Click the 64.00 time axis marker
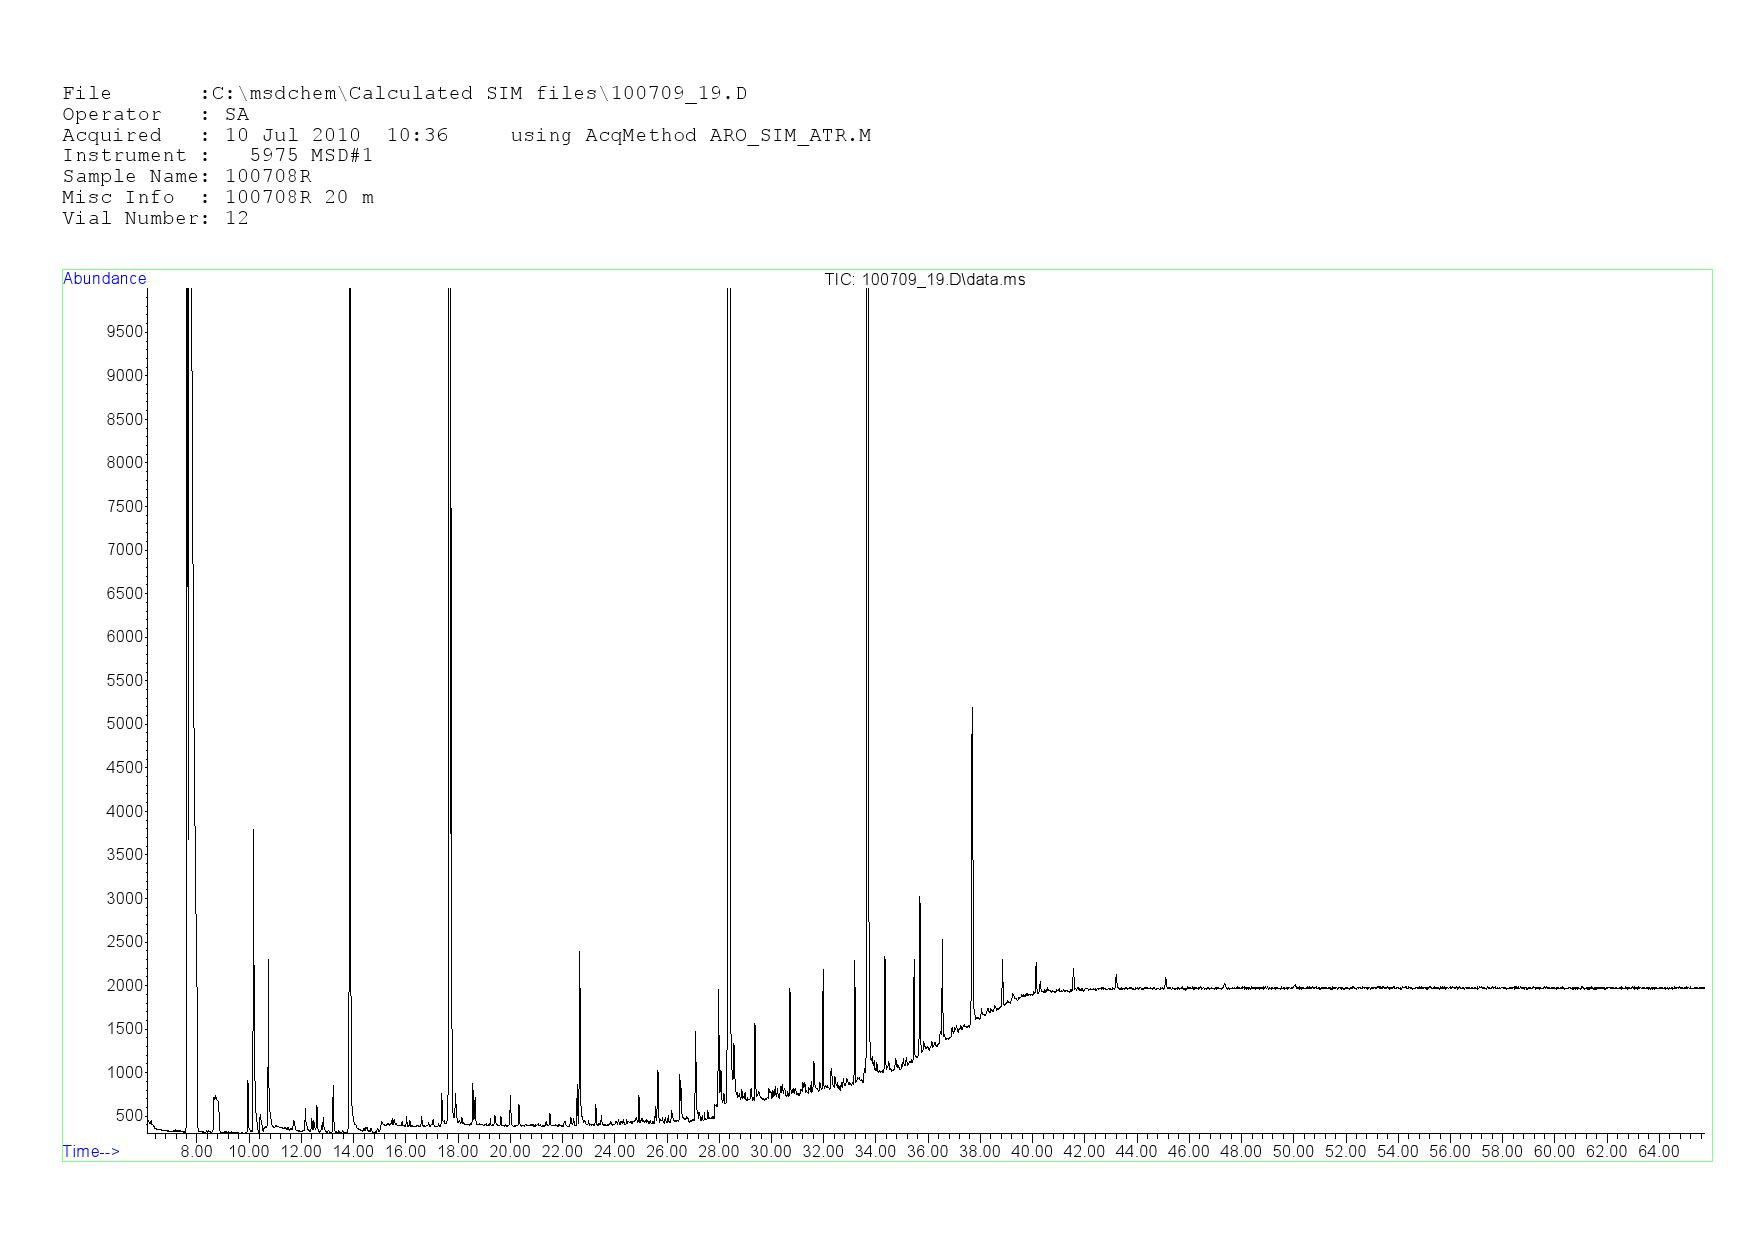This screenshot has width=1754, height=1240. pyautogui.click(x=1658, y=1151)
